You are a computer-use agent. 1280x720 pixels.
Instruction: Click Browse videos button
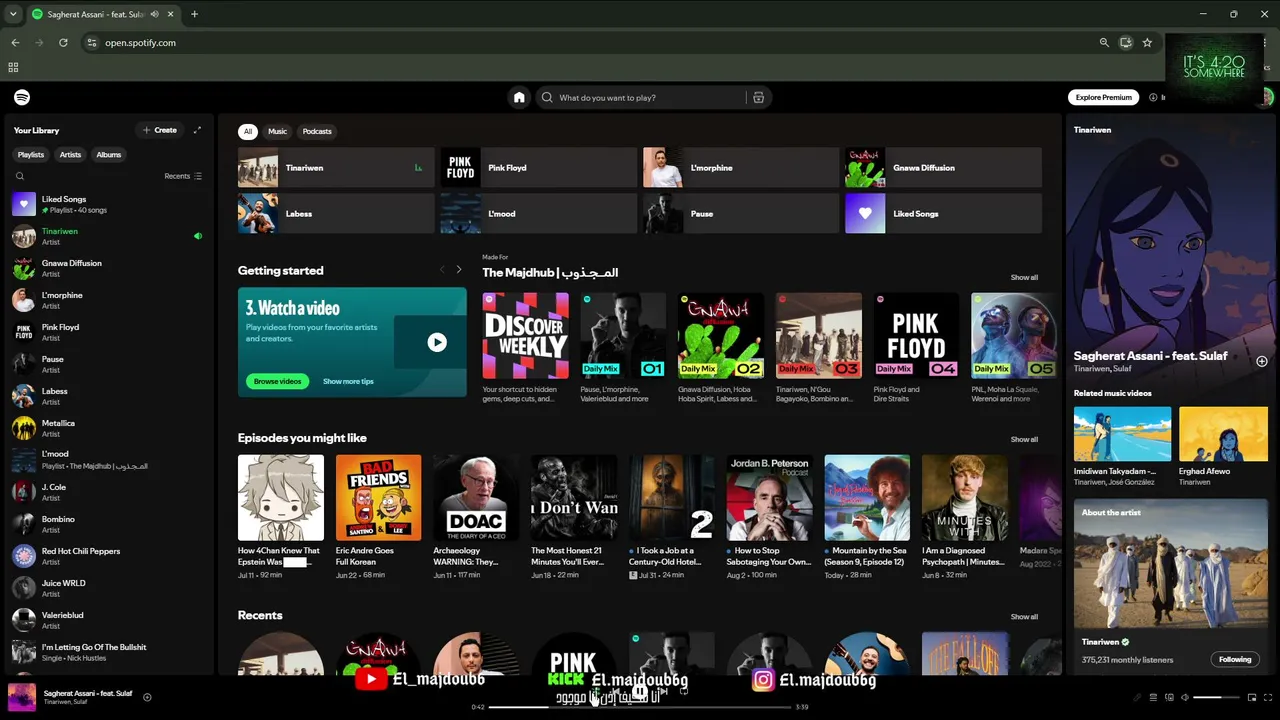(277, 381)
